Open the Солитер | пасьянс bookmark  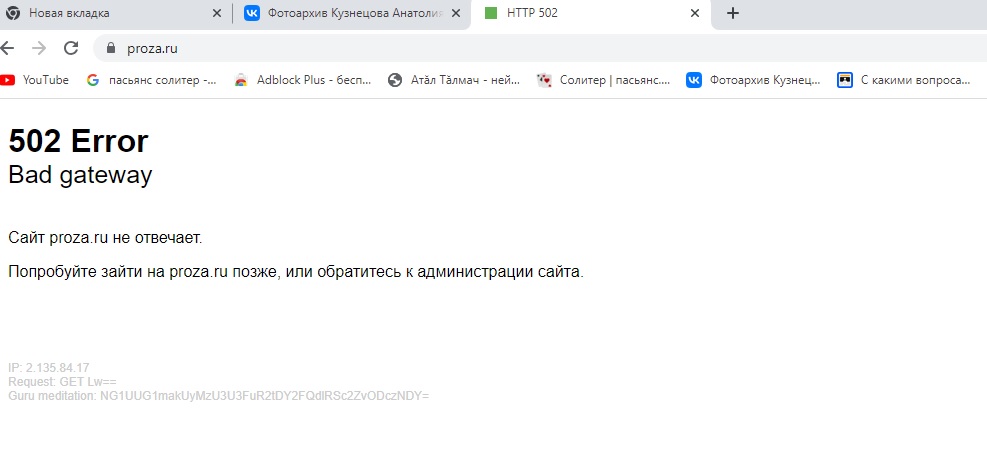pyautogui.click(x=604, y=80)
